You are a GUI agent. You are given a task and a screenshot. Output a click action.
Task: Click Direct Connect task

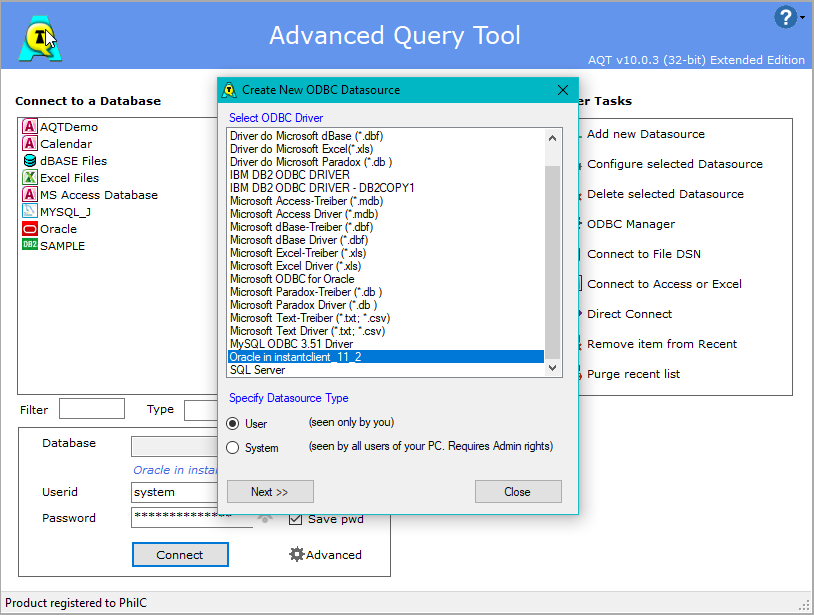(x=629, y=314)
